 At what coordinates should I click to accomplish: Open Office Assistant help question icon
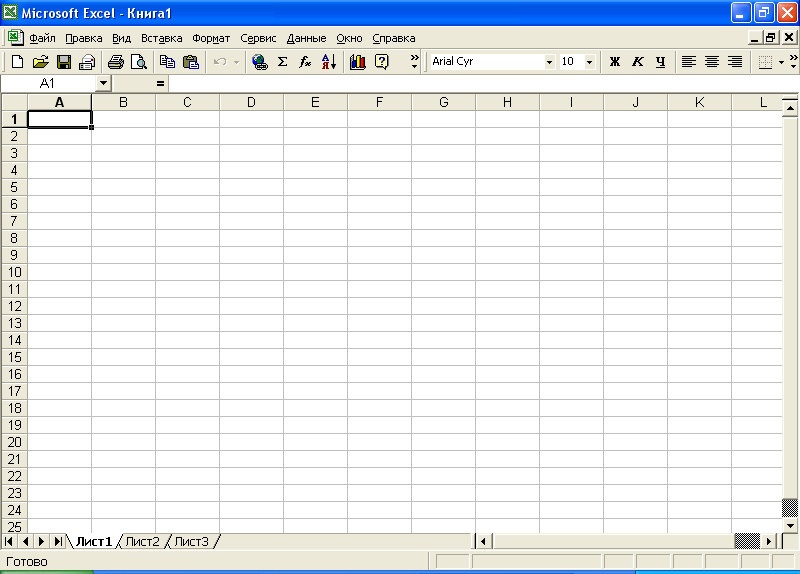[382, 62]
